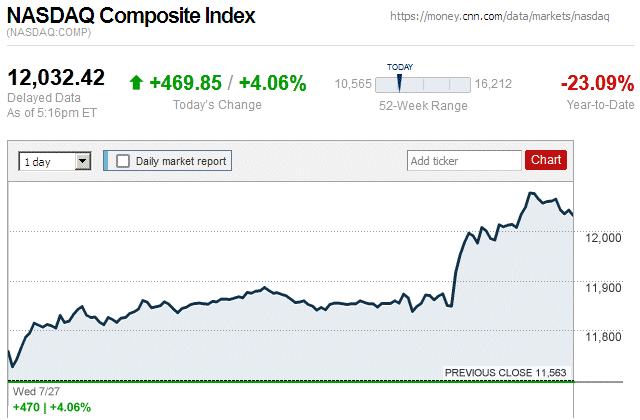Click the 11,800 y-axis label
640x420 pixels.
click(x=605, y=336)
